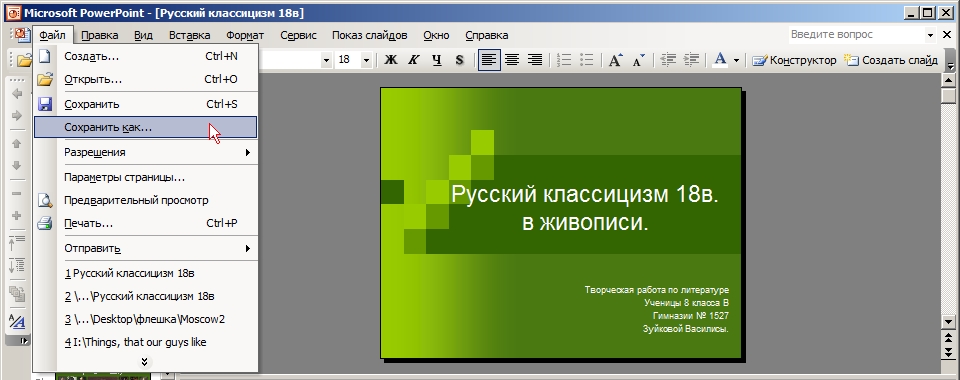Open the Формат menu
The height and width of the screenshot is (380, 960).
tap(245, 35)
